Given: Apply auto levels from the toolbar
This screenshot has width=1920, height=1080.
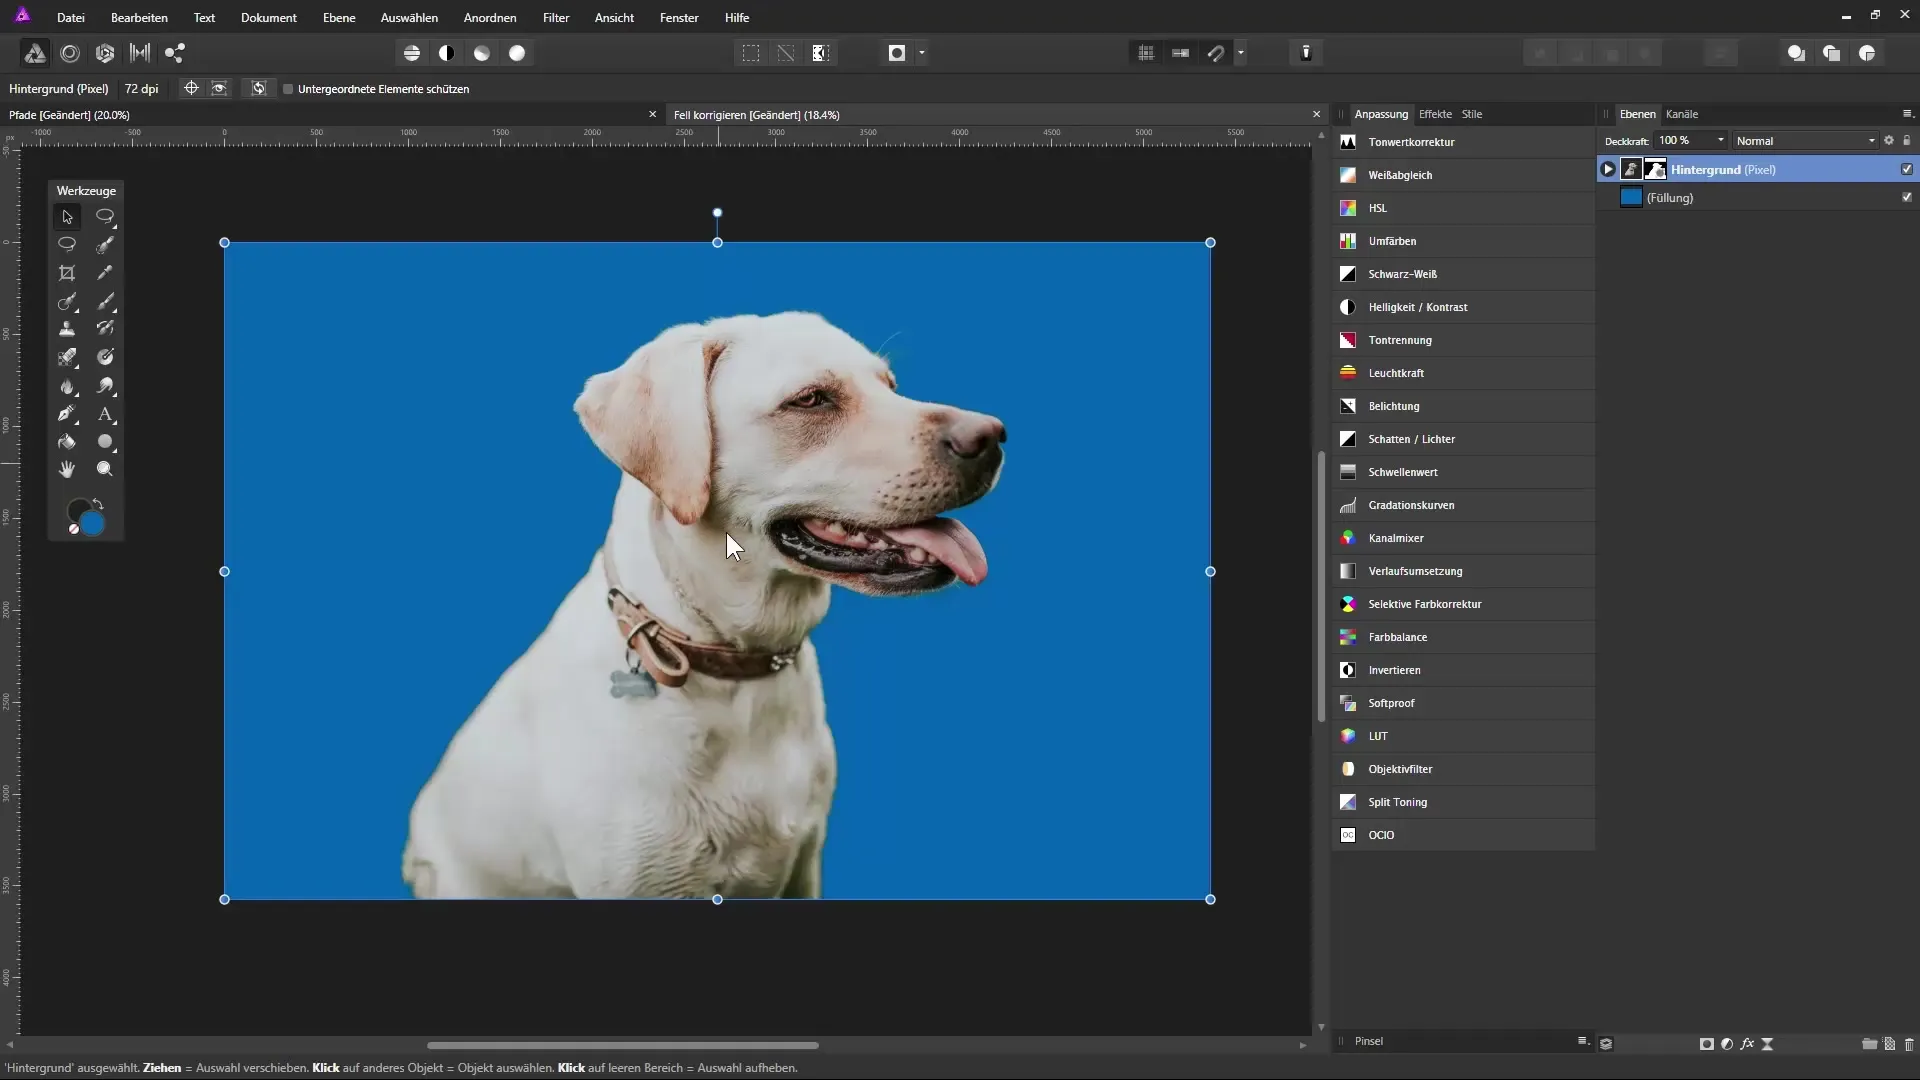Looking at the screenshot, I should tap(412, 53).
